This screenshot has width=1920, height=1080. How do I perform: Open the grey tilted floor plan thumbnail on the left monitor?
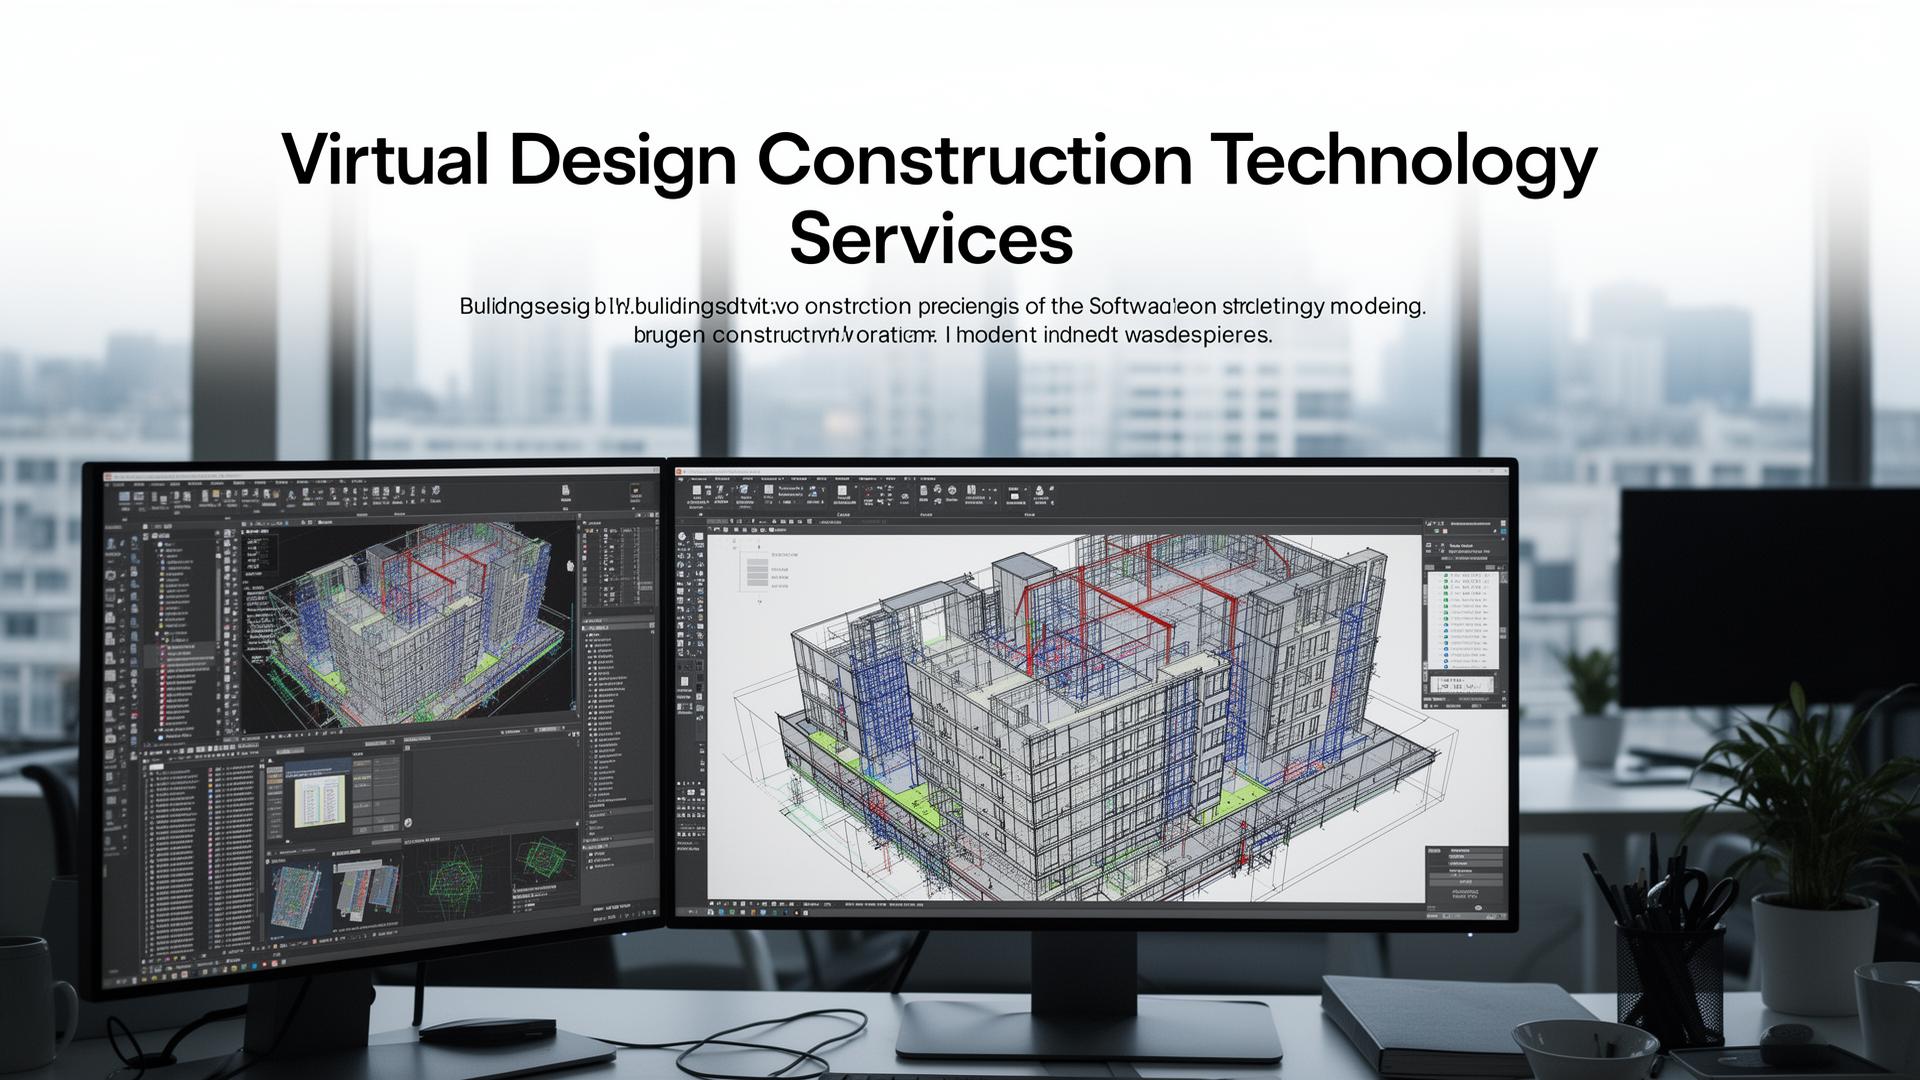click(x=367, y=890)
